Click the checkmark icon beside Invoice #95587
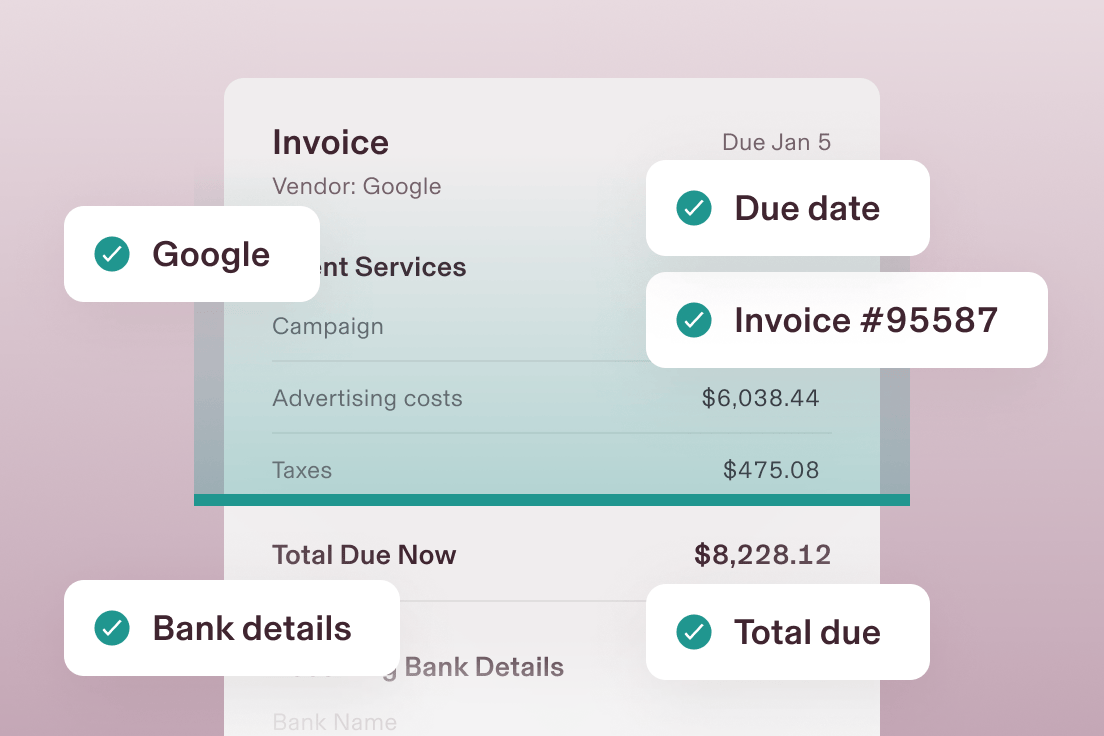This screenshot has width=1104, height=736. click(x=694, y=320)
